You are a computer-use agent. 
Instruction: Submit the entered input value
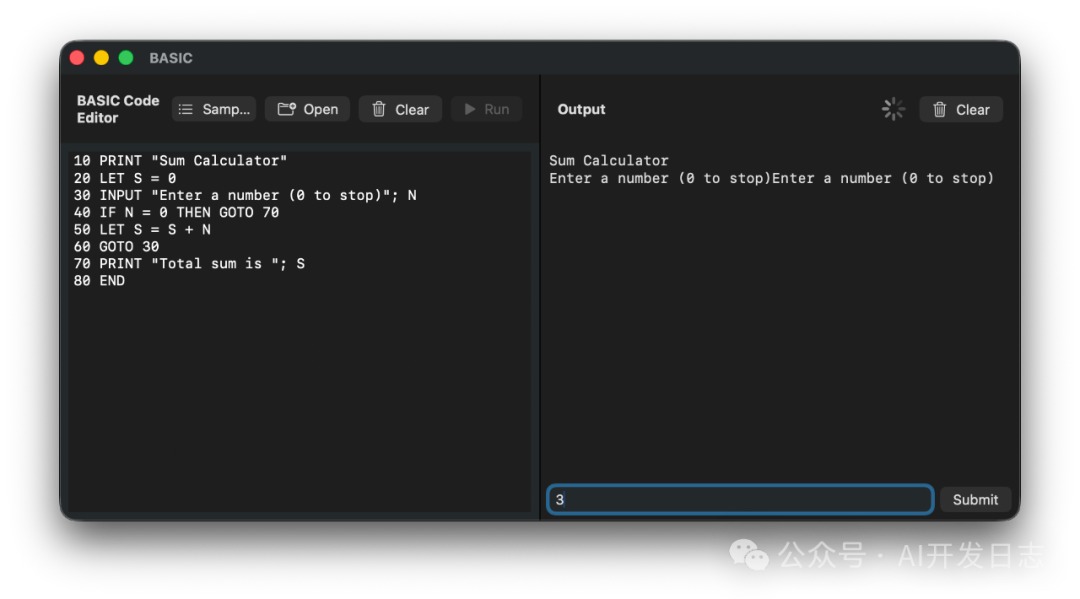[x=975, y=500]
